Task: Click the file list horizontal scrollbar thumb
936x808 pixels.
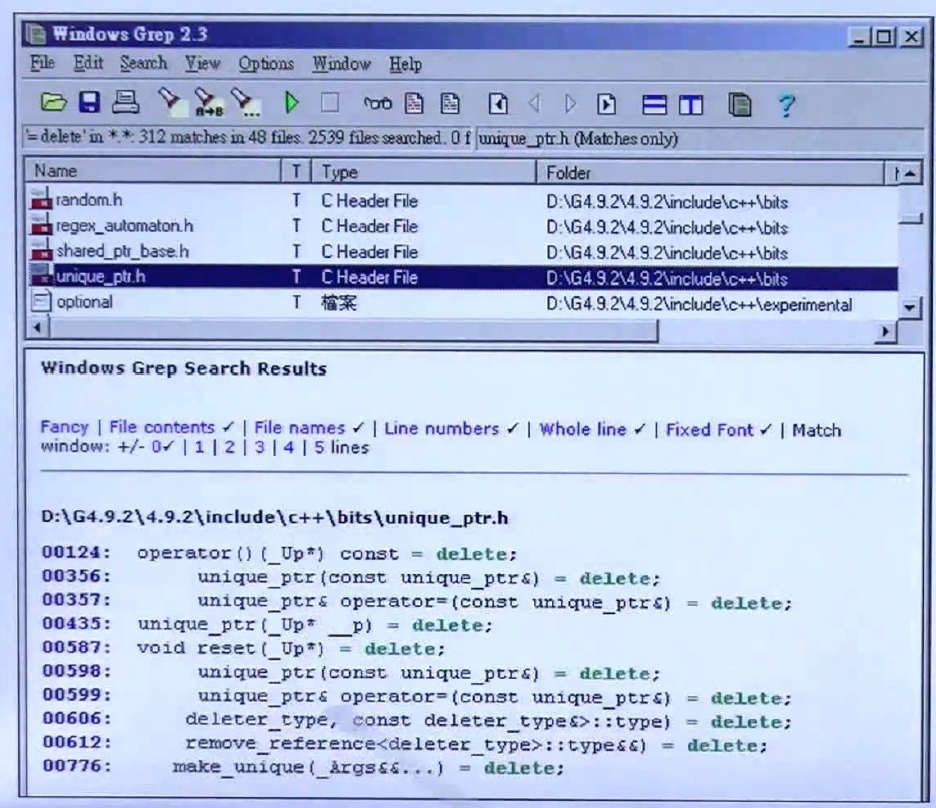Action: tap(353, 329)
